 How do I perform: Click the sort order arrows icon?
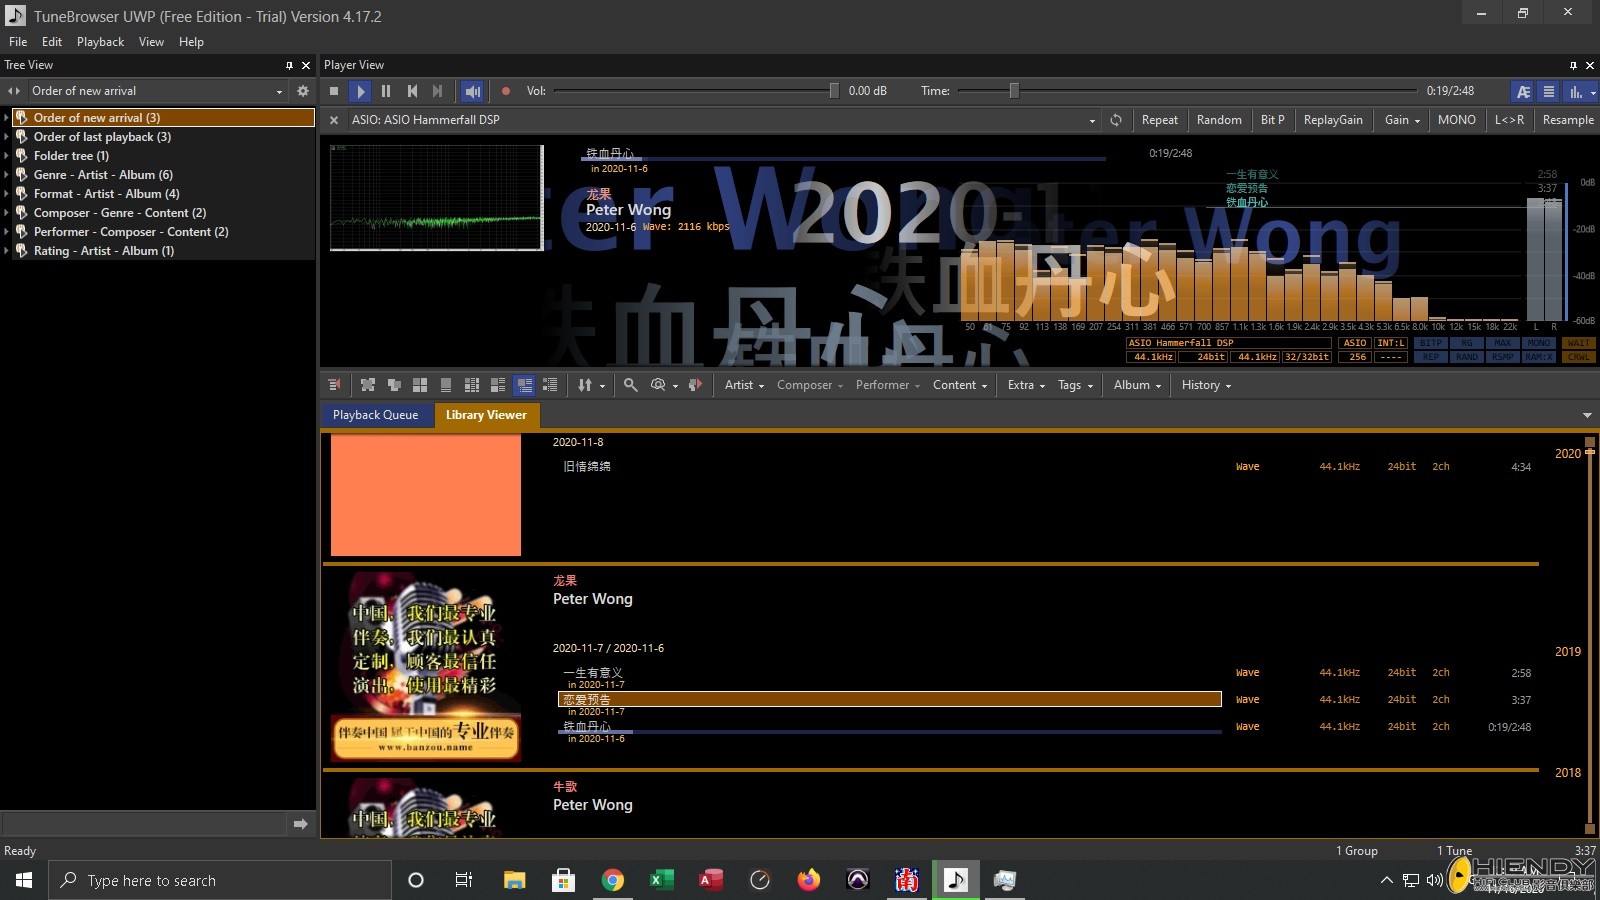(x=586, y=385)
